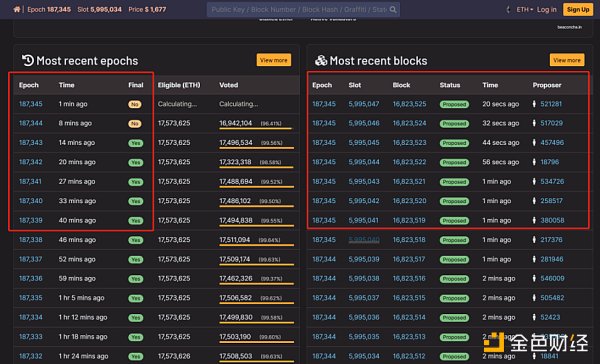This screenshot has height=364, width=600.
Task: Open proposer 258517 link
Action: tap(551, 201)
